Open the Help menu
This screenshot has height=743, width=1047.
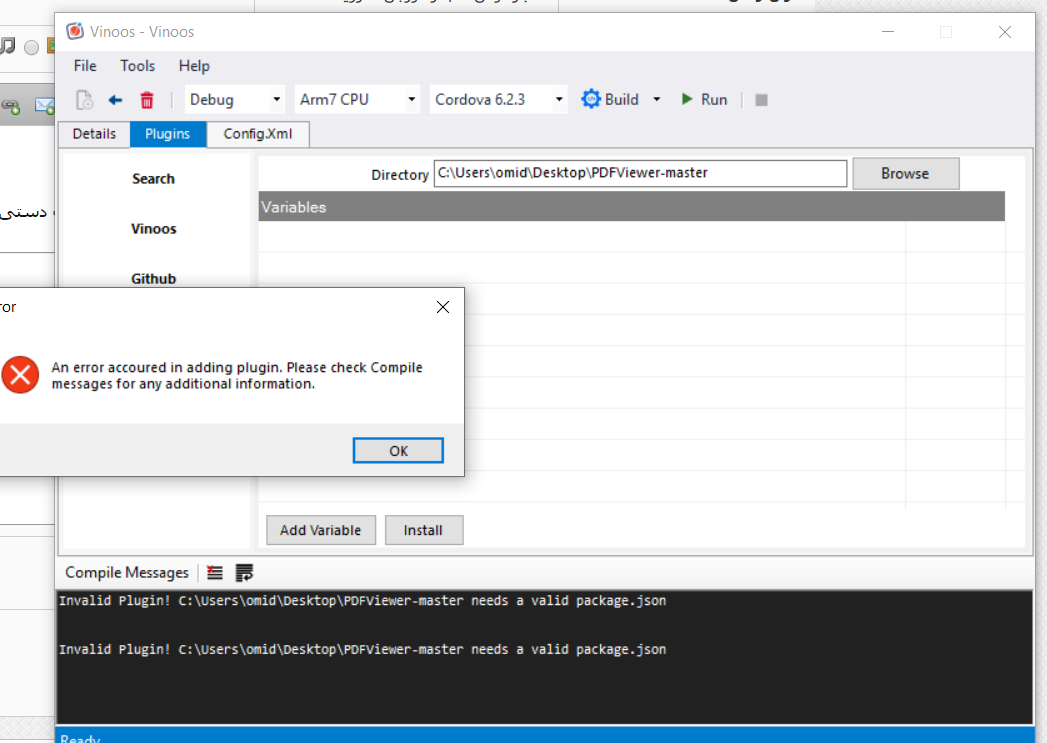coord(194,65)
